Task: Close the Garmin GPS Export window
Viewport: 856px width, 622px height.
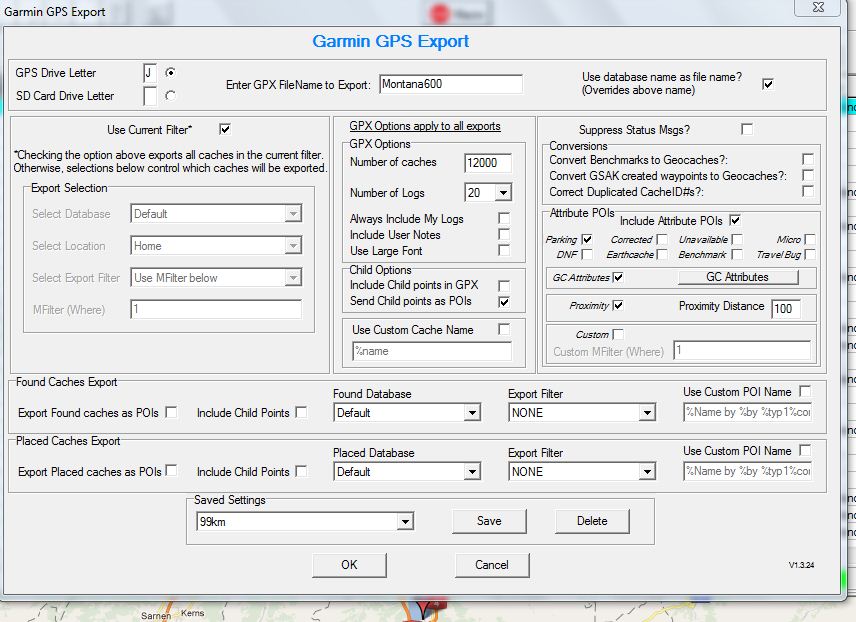Action: tap(818, 8)
